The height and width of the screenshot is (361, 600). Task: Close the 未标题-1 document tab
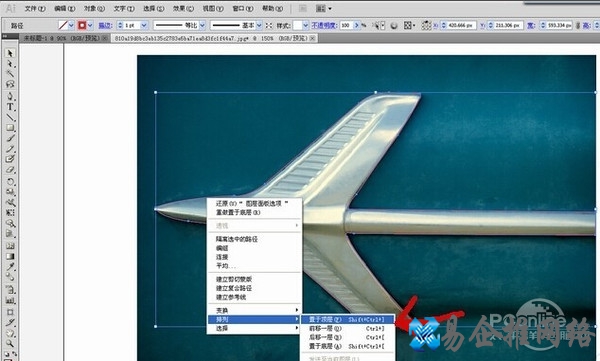click(105, 38)
